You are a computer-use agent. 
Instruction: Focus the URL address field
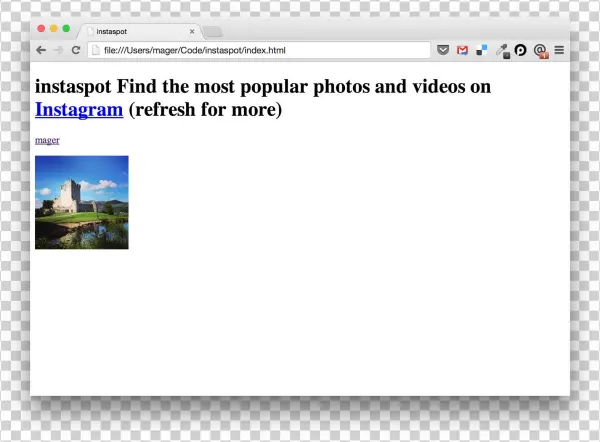259,50
